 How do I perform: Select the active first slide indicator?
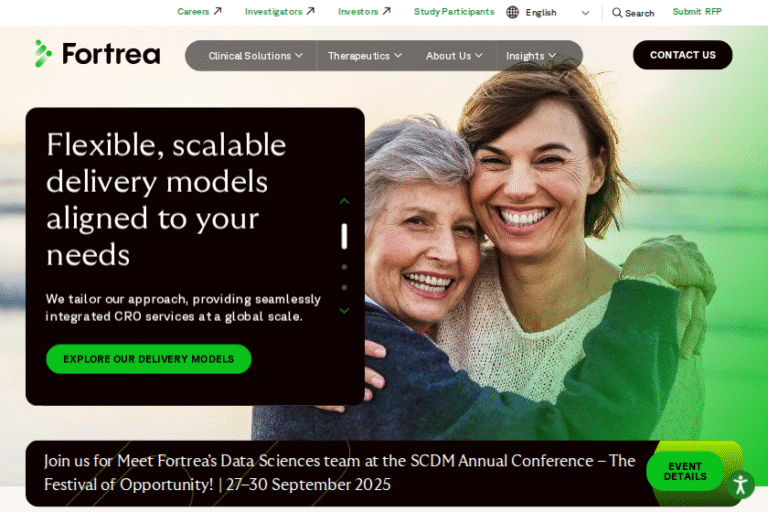344,236
